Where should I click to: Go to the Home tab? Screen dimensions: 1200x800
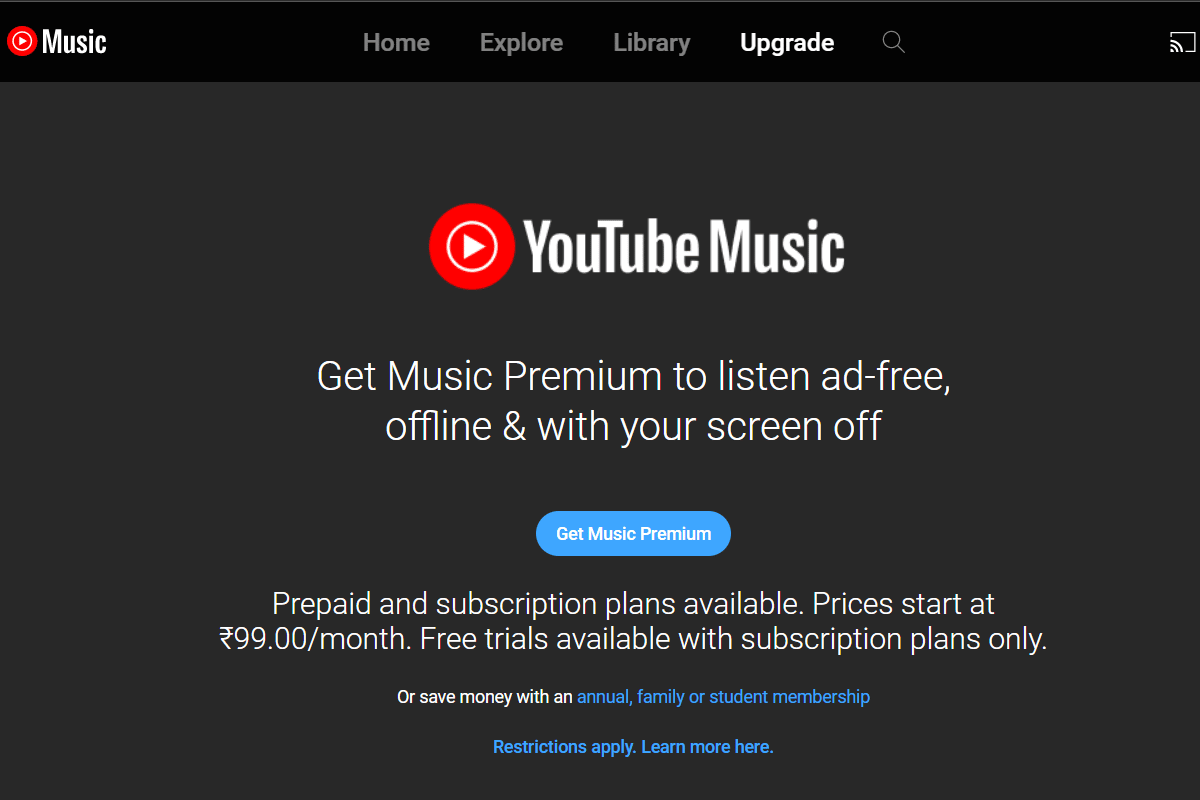click(396, 43)
